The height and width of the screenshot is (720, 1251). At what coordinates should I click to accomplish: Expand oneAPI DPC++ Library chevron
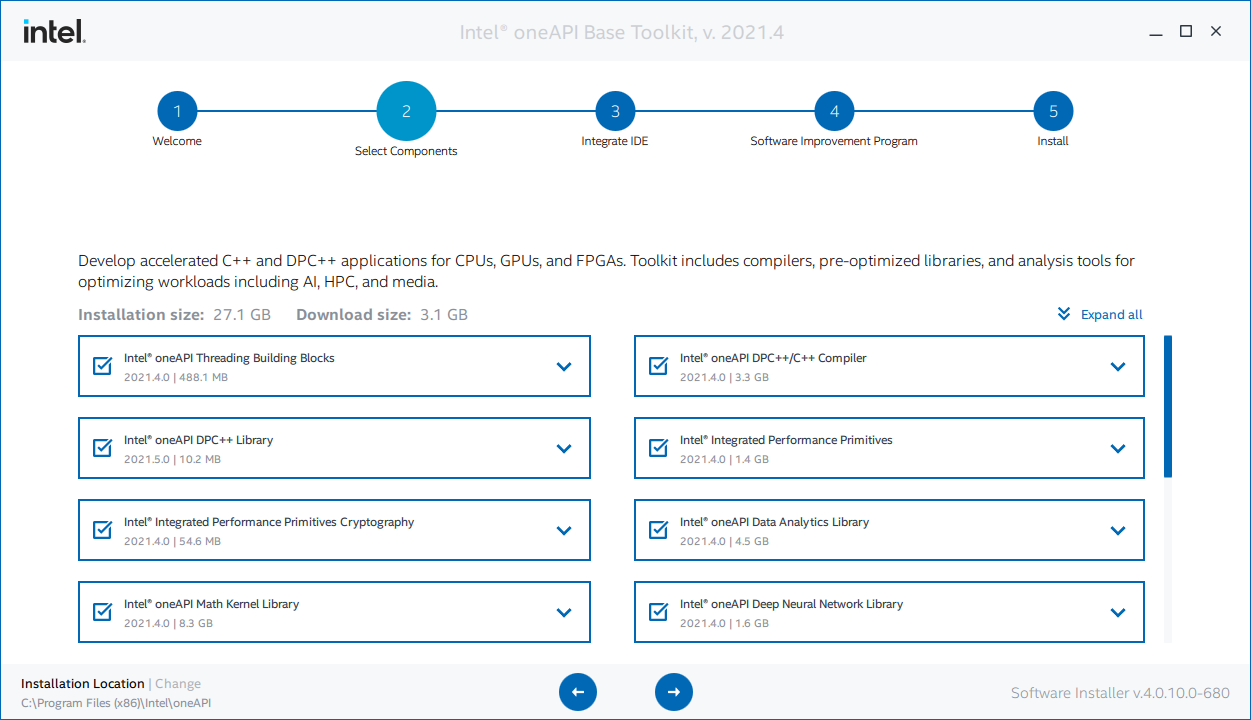click(564, 449)
